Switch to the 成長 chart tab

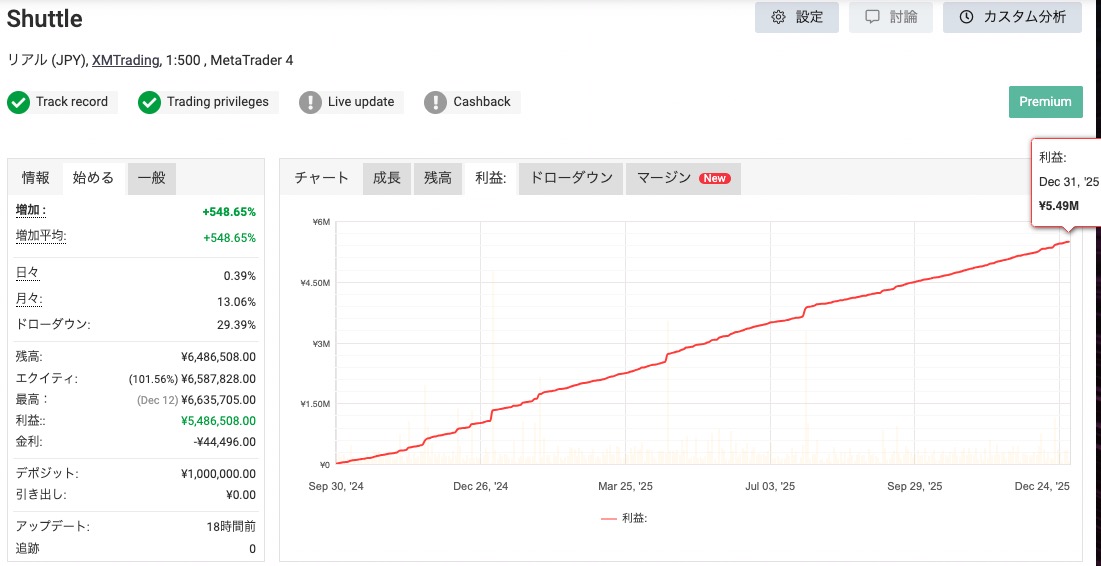coord(386,178)
